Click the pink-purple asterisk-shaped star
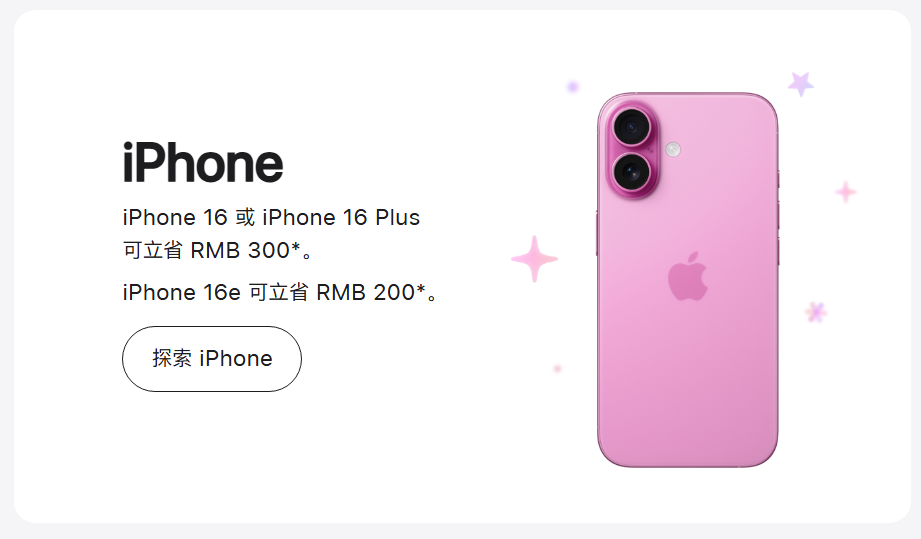This screenshot has height=539, width=921. (x=815, y=312)
